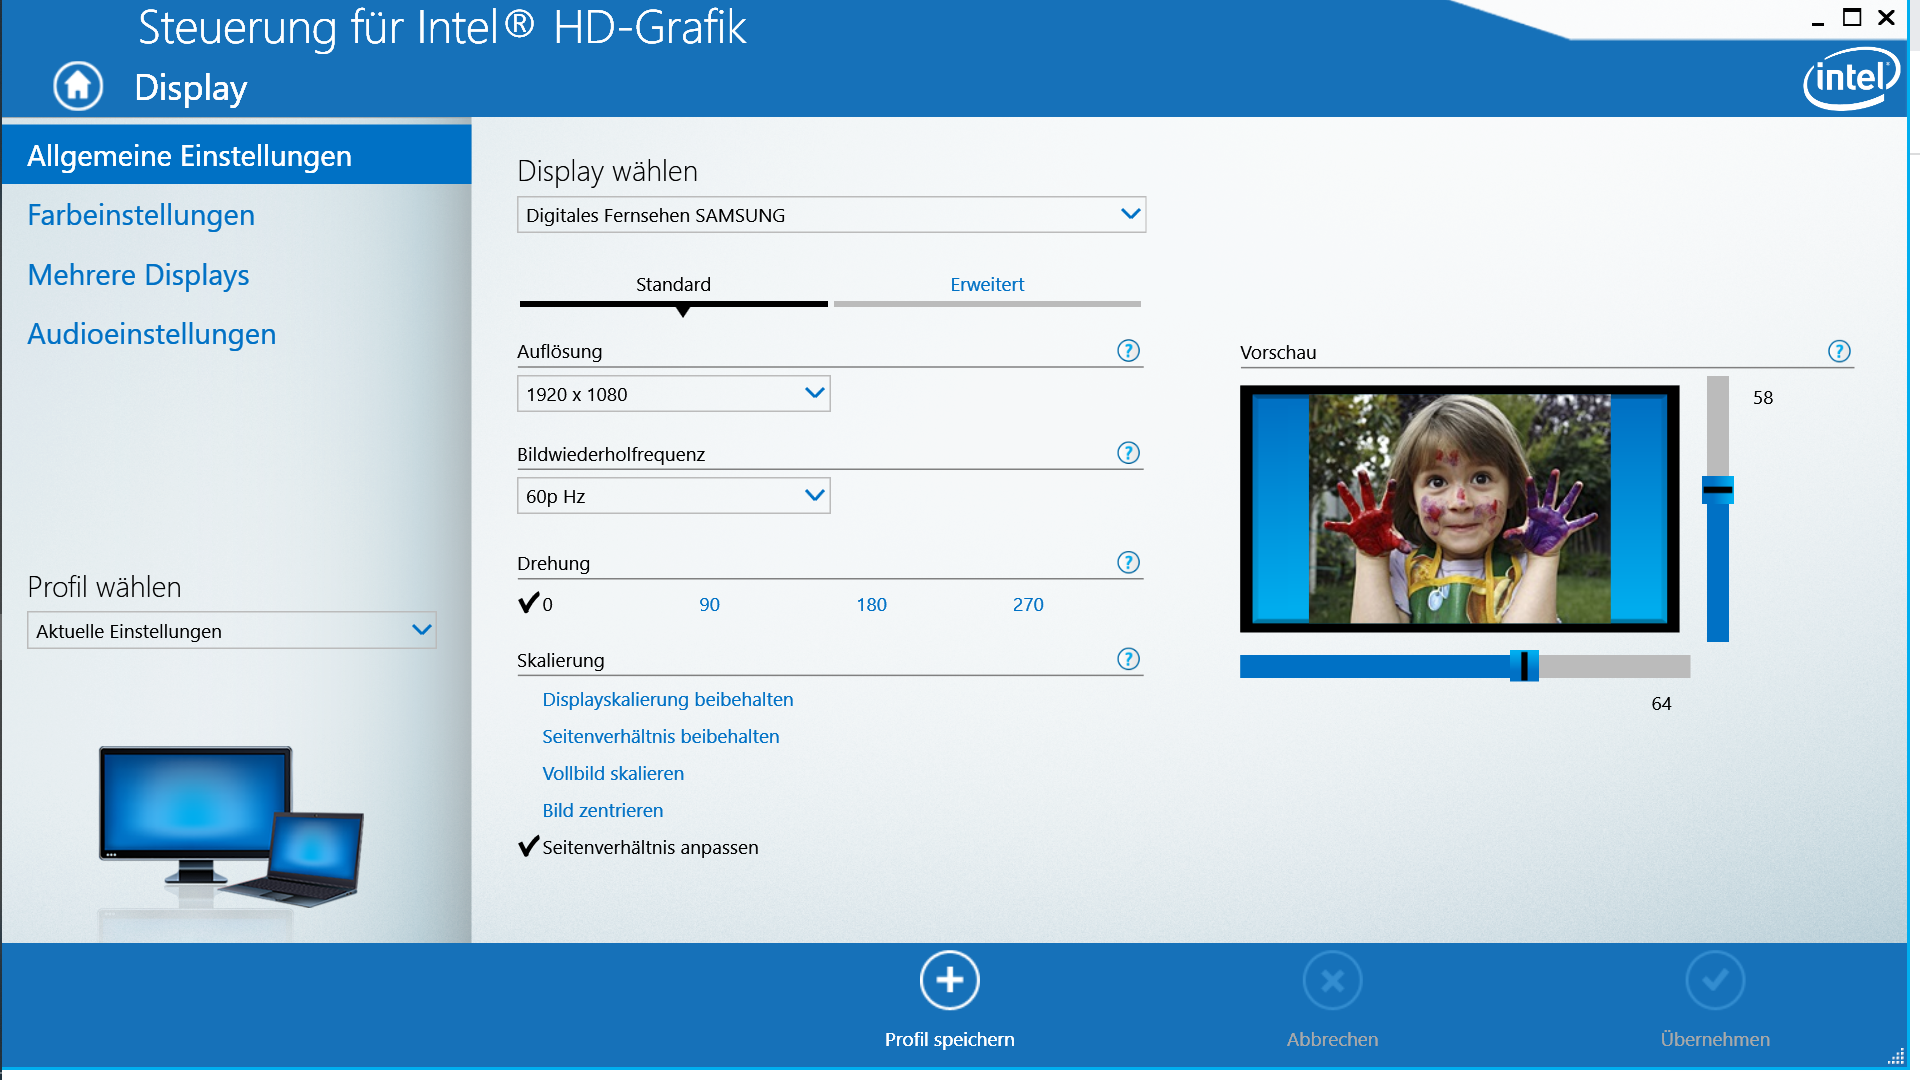Open help icon for Bildwiederholfrequenz
The image size is (1920, 1080).
(1128, 453)
